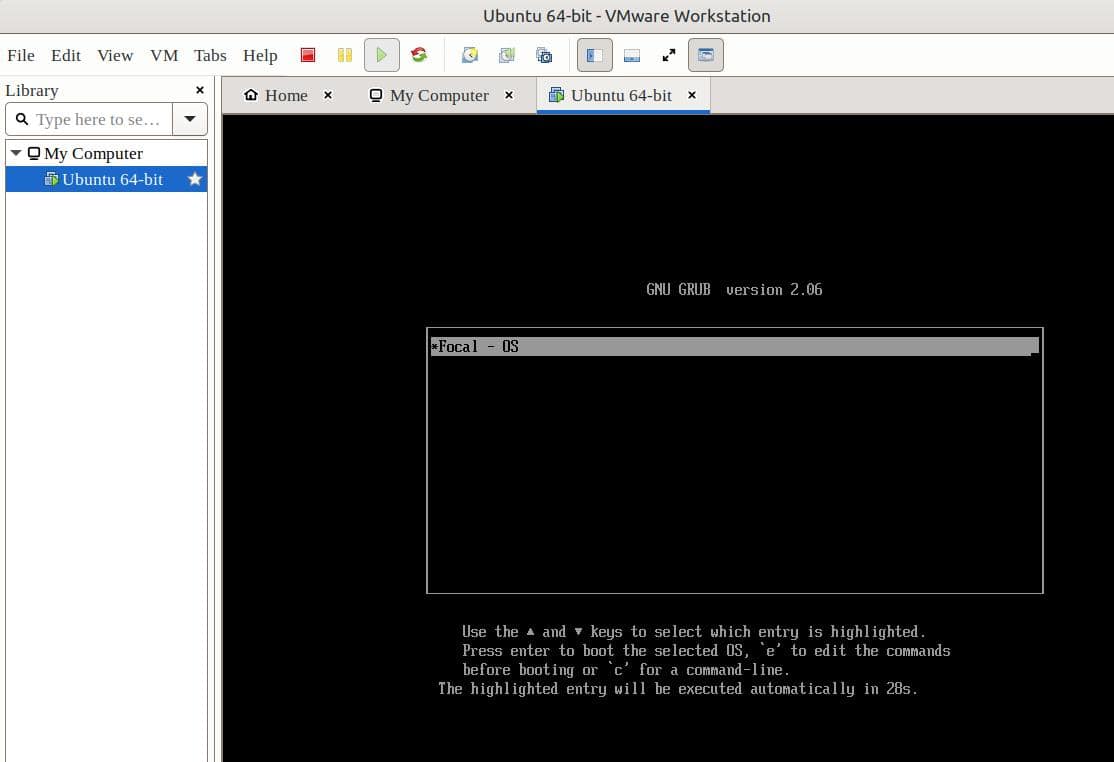
Task: Select the Focal - OS GRUB entry
Action: tap(735, 347)
